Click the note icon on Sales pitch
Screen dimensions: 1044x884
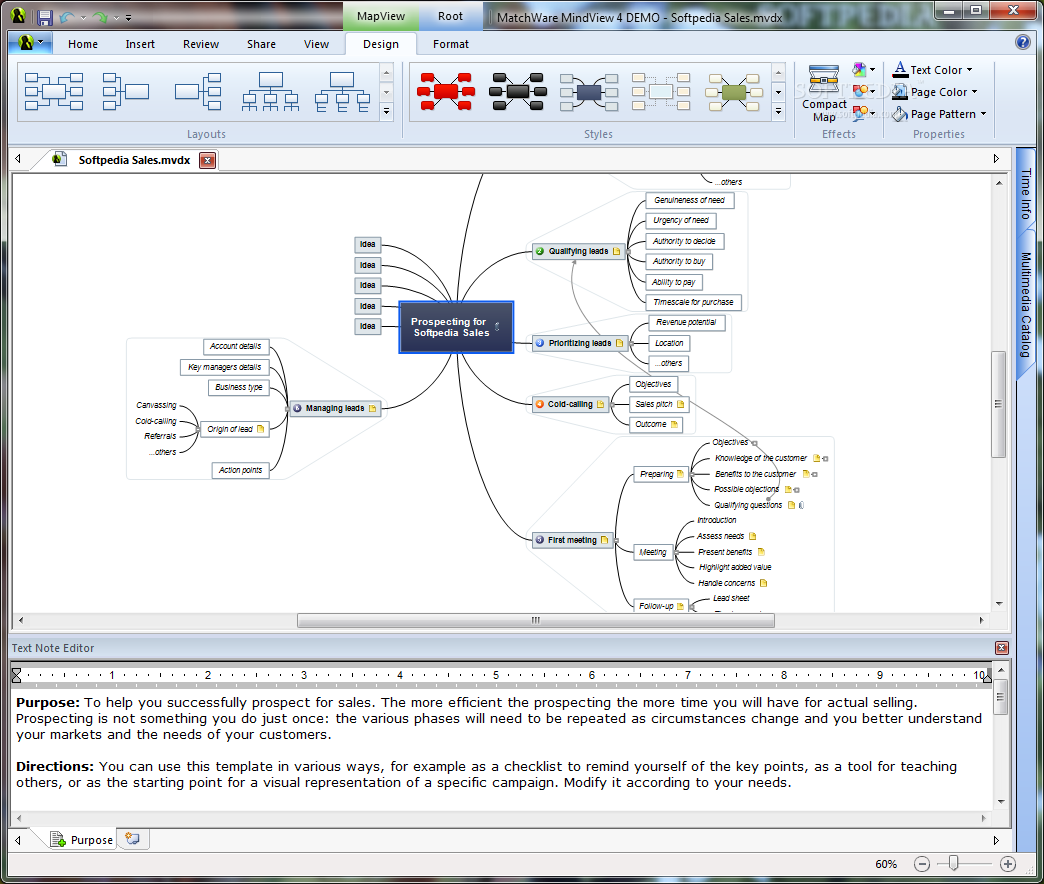680,404
